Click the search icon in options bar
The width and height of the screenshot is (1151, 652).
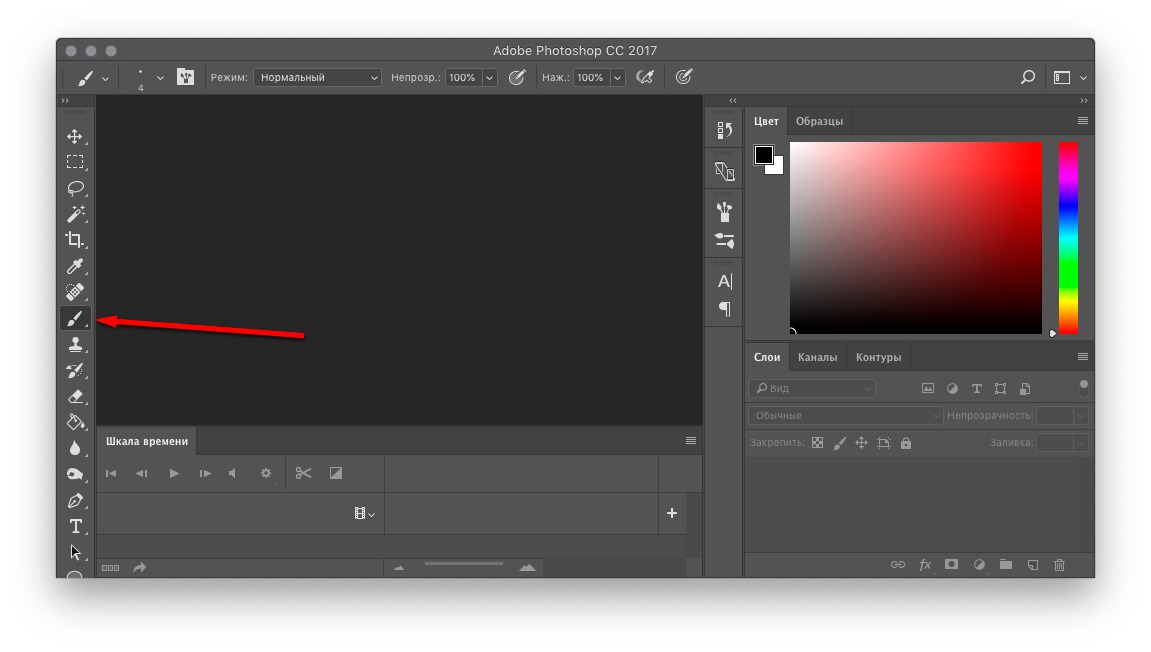point(1027,77)
